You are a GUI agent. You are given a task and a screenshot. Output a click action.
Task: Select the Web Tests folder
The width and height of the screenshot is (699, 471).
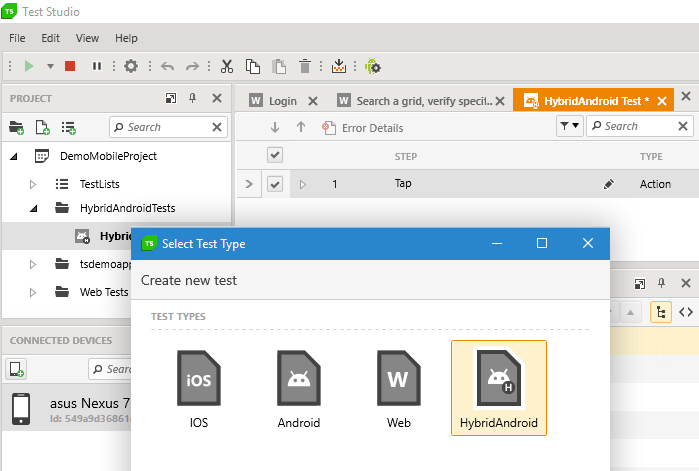click(104, 293)
